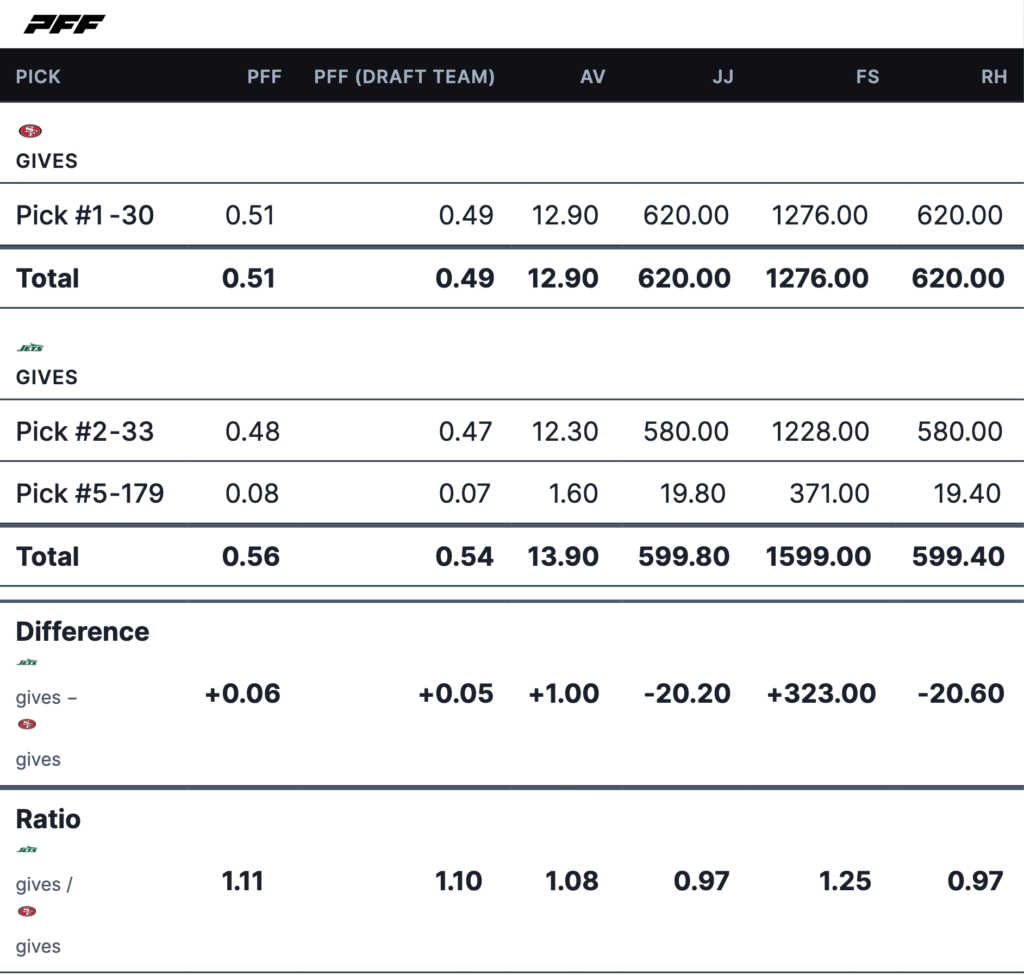The height and width of the screenshot is (975, 1024).
Task: Sort by PFF (DRAFT TEAM) column header
Action: click(x=404, y=77)
